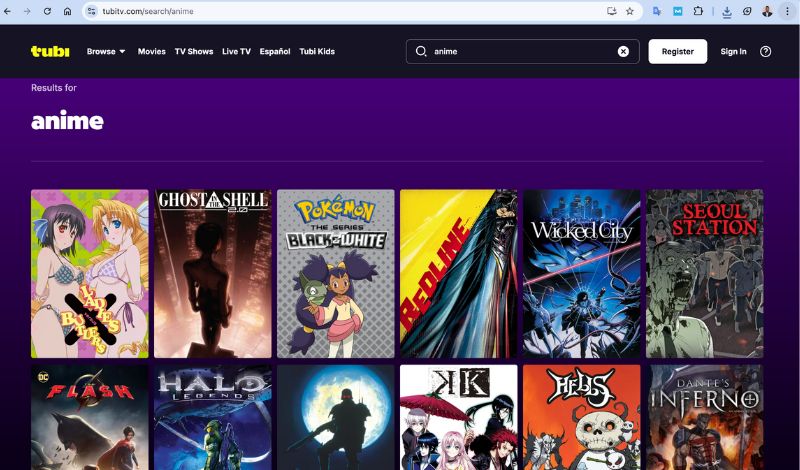The width and height of the screenshot is (800, 470).
Task: Open the Google Translate extension icon
Action: (x=657, y=11)
